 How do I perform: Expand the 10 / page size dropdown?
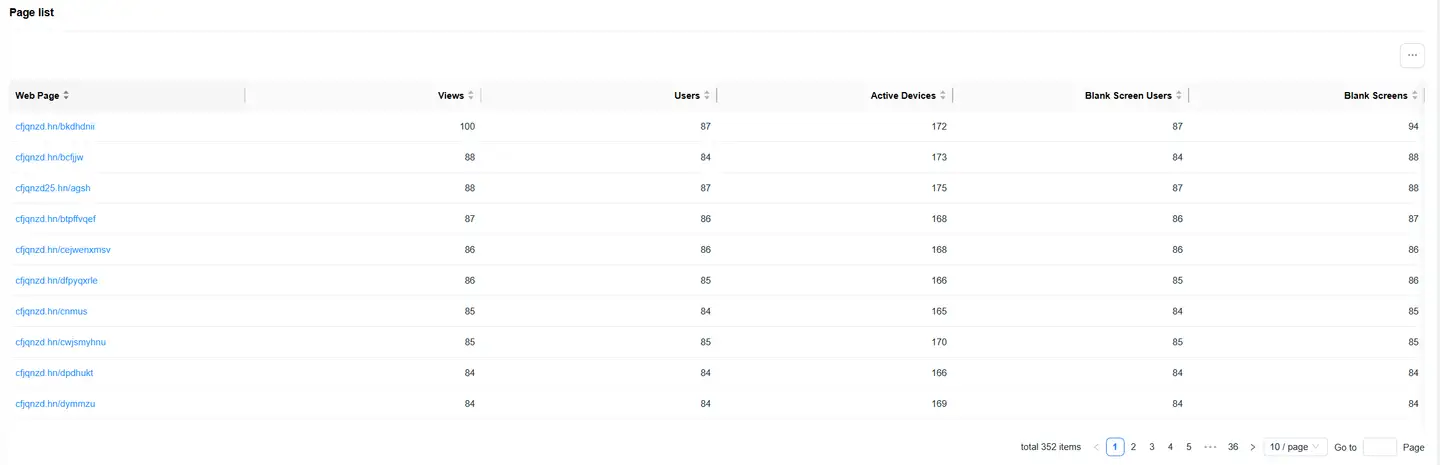1295,447
